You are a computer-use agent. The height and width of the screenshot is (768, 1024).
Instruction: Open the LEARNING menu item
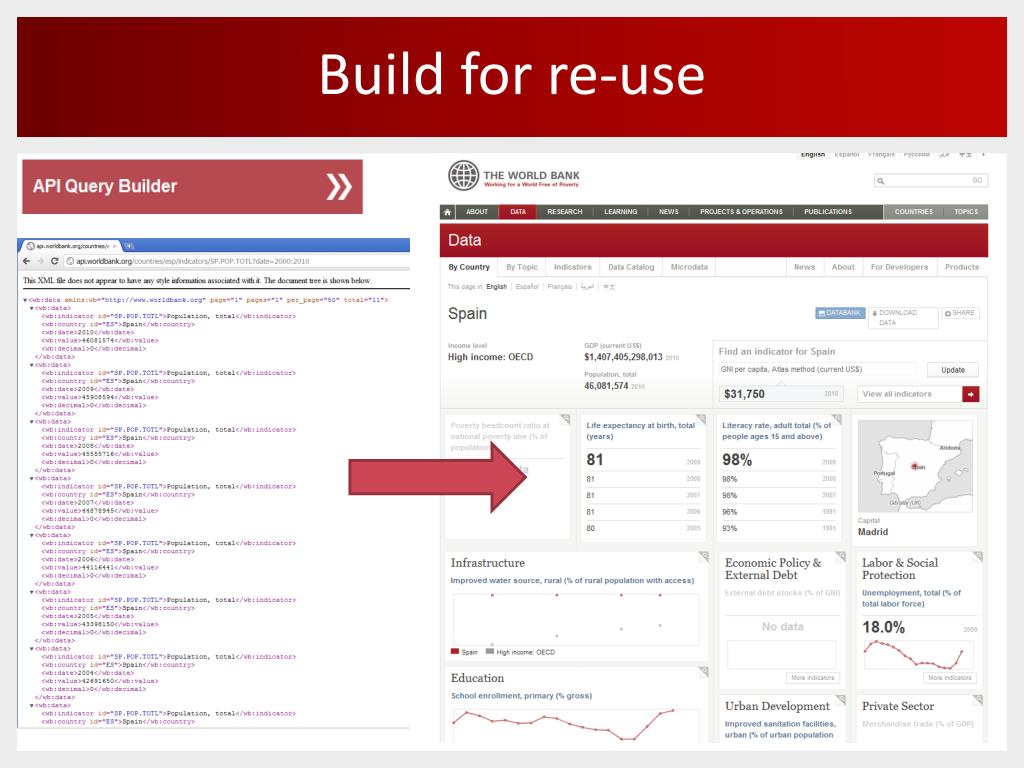pyautogui.click(x=620, y=212)
